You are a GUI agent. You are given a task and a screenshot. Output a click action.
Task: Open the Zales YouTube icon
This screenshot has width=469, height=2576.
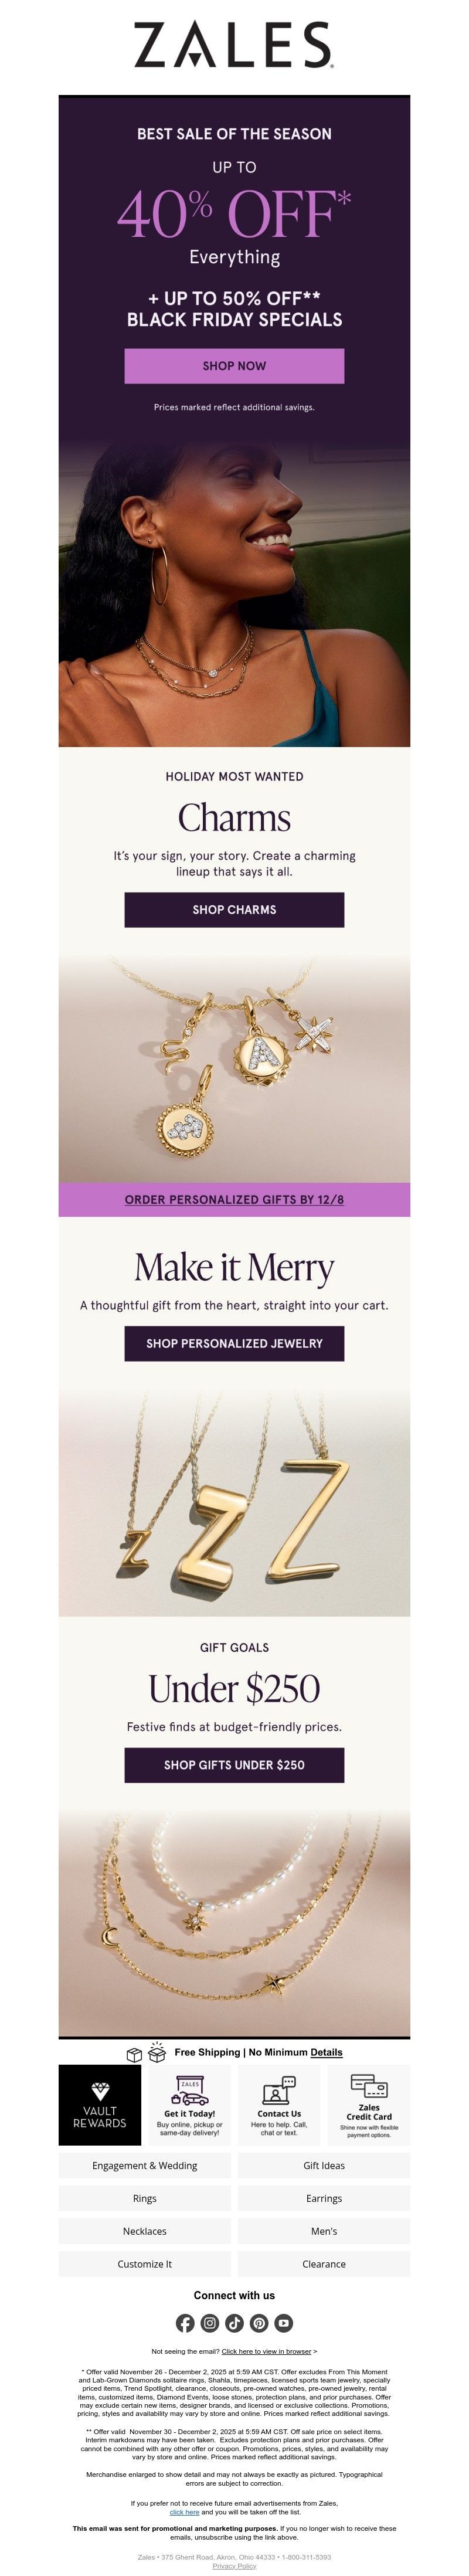[x=284, y=2322]
